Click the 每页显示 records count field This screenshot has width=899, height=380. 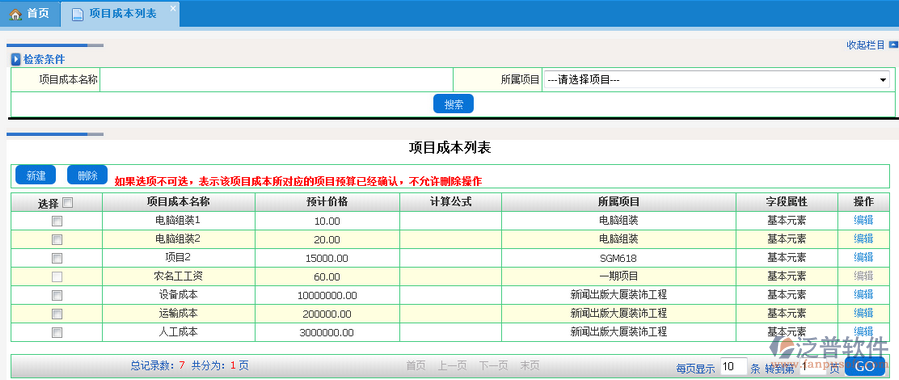coord(733,366)
